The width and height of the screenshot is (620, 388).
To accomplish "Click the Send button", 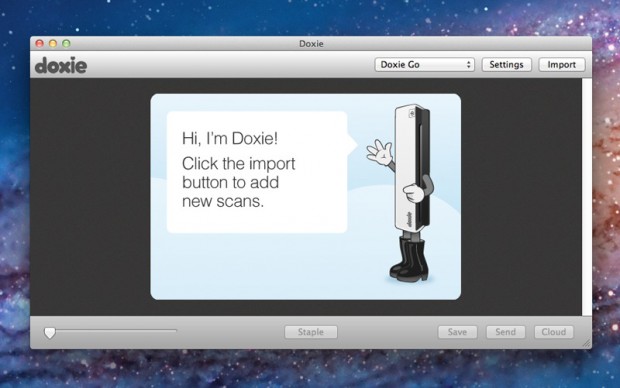I will click(506, 332).
